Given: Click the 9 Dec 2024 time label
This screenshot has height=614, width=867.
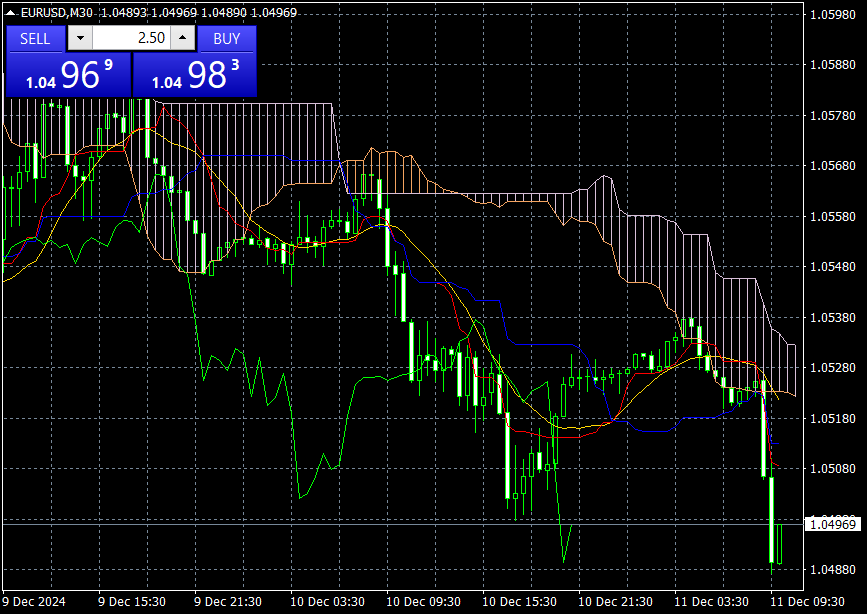Looking at the screenshot, I should [x=34, y=601].
